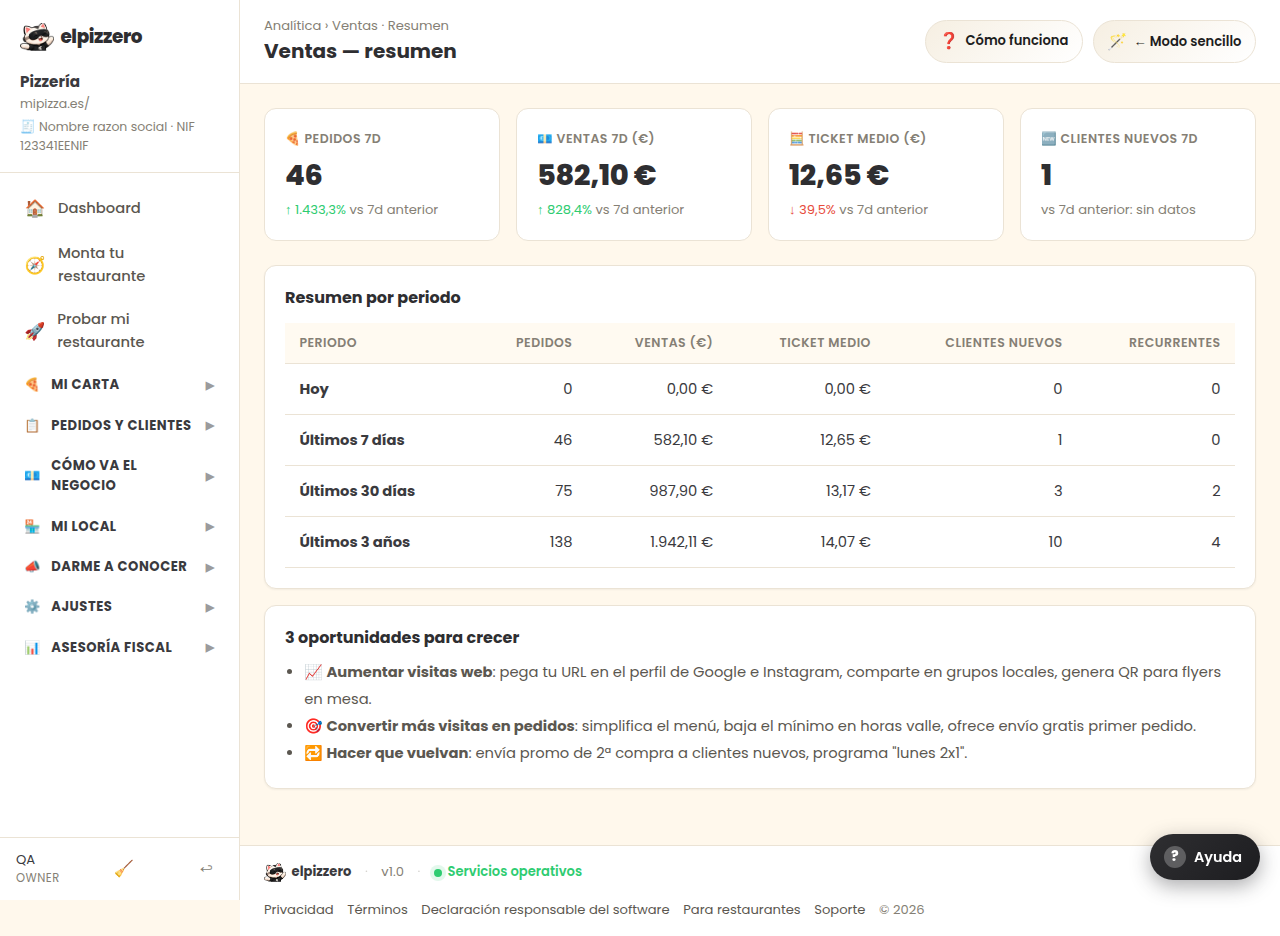
Task: Click the footer elpizzero cat logo
Action: pyautogui.click(x=275, y=872)
